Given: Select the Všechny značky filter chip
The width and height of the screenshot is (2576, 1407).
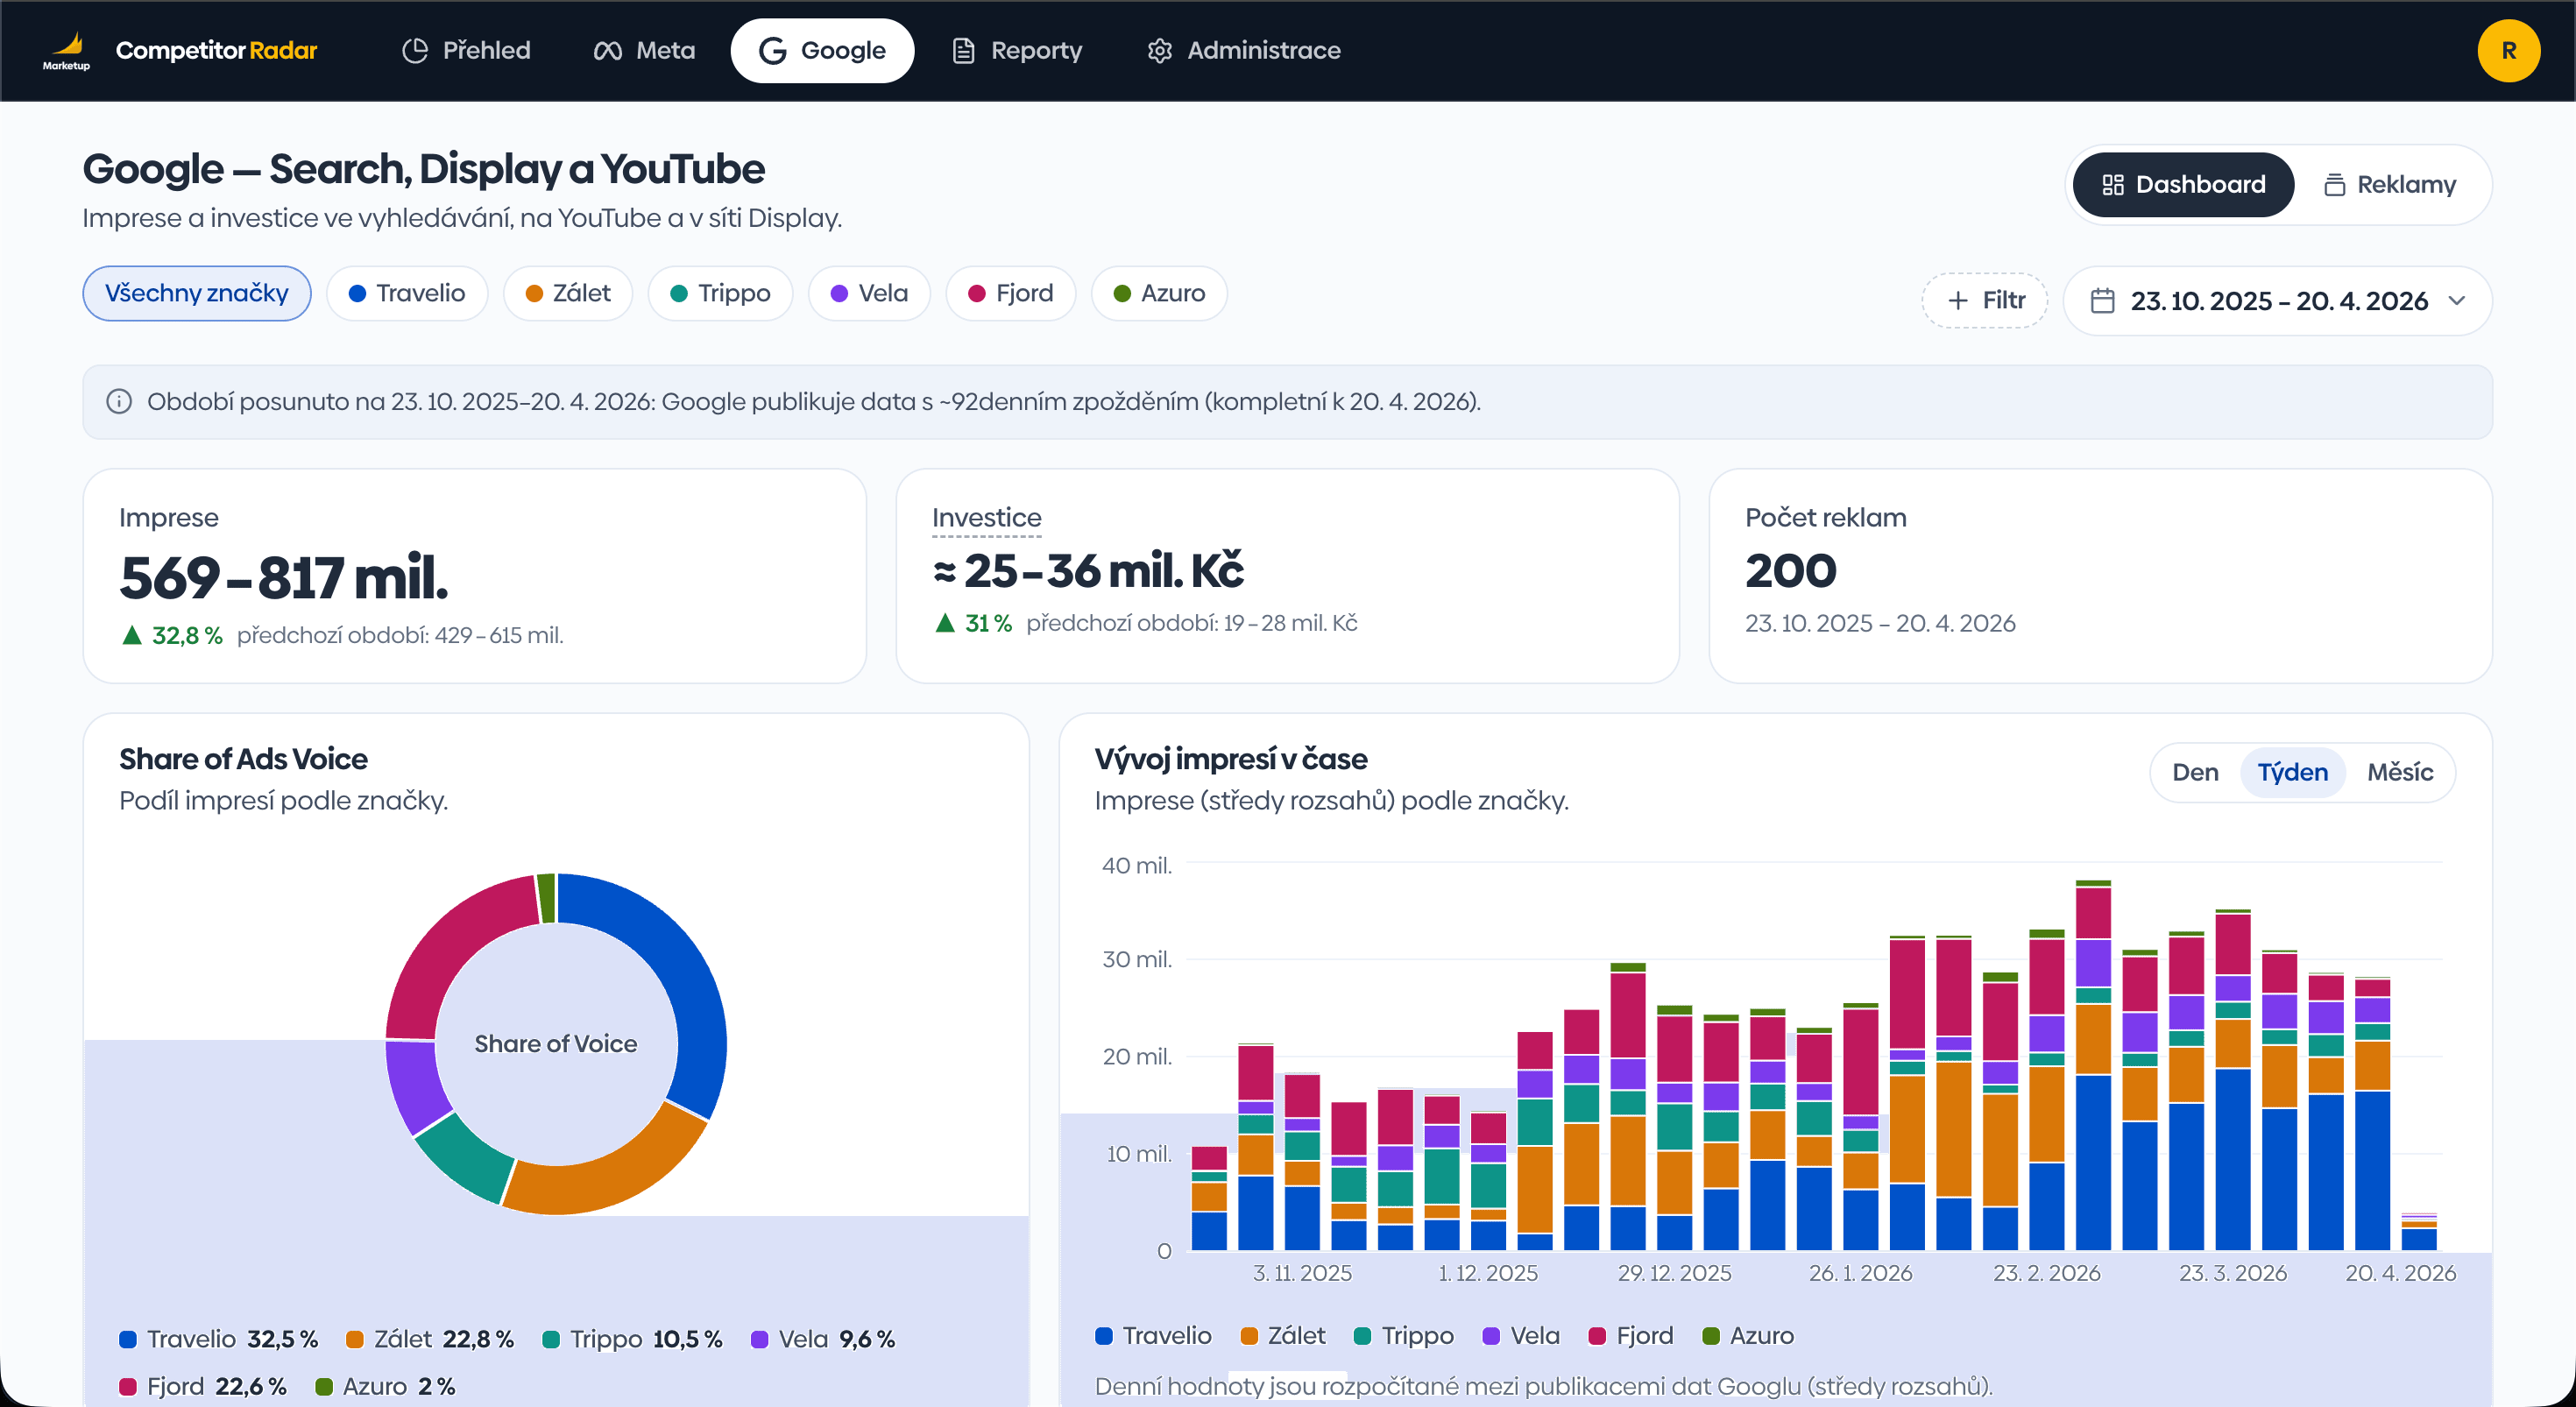Looking at the screenshot, I should 197,293.
